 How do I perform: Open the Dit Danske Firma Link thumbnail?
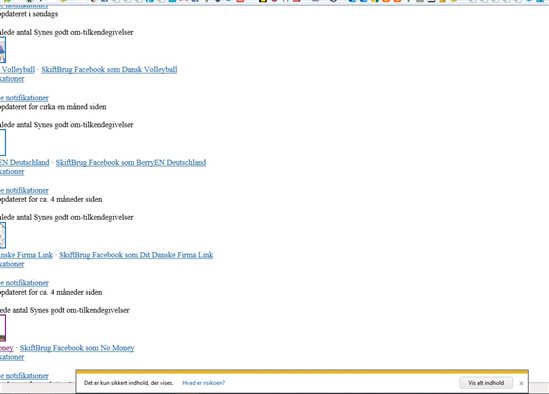[x=3, y=235]
